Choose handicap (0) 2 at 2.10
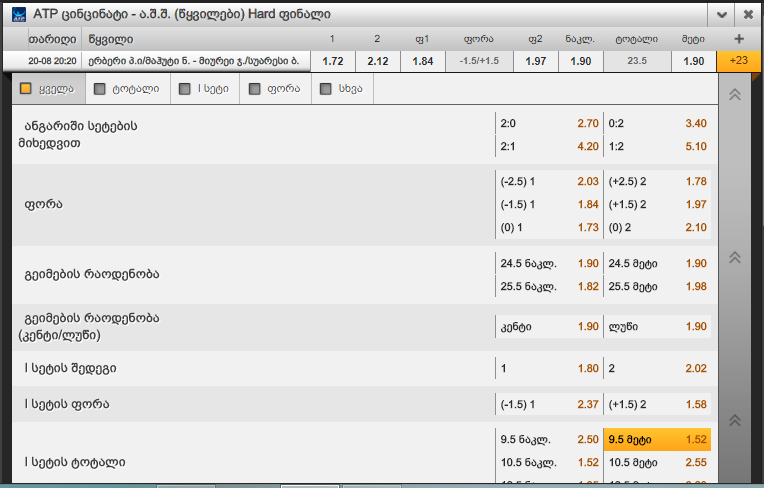Viewport: 764px width, 488px height. 657,227
